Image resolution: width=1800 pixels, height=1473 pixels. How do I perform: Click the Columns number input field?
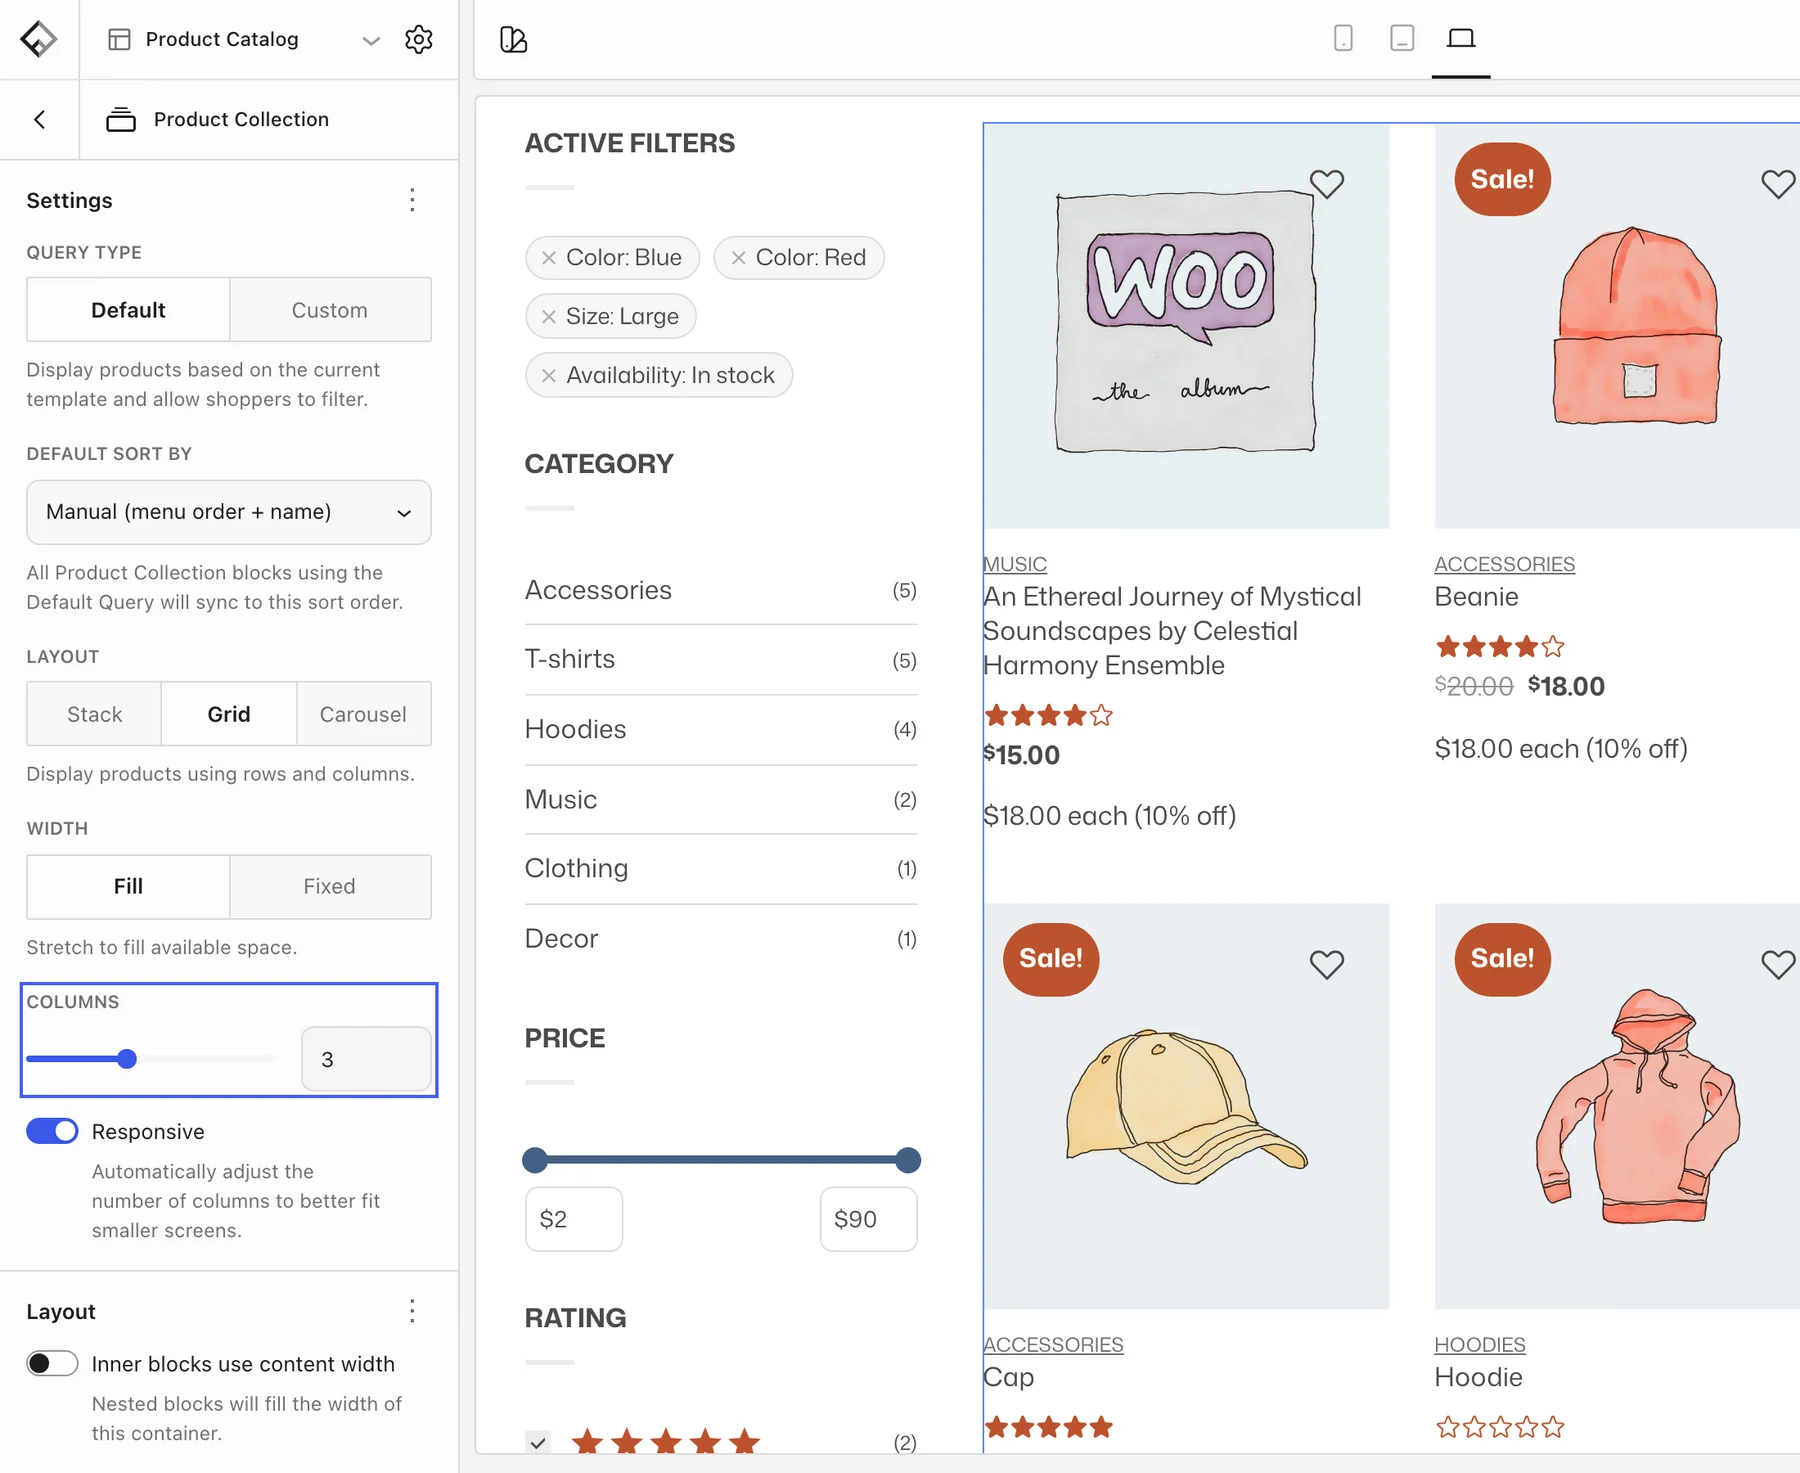click(x=367, y=1059)
